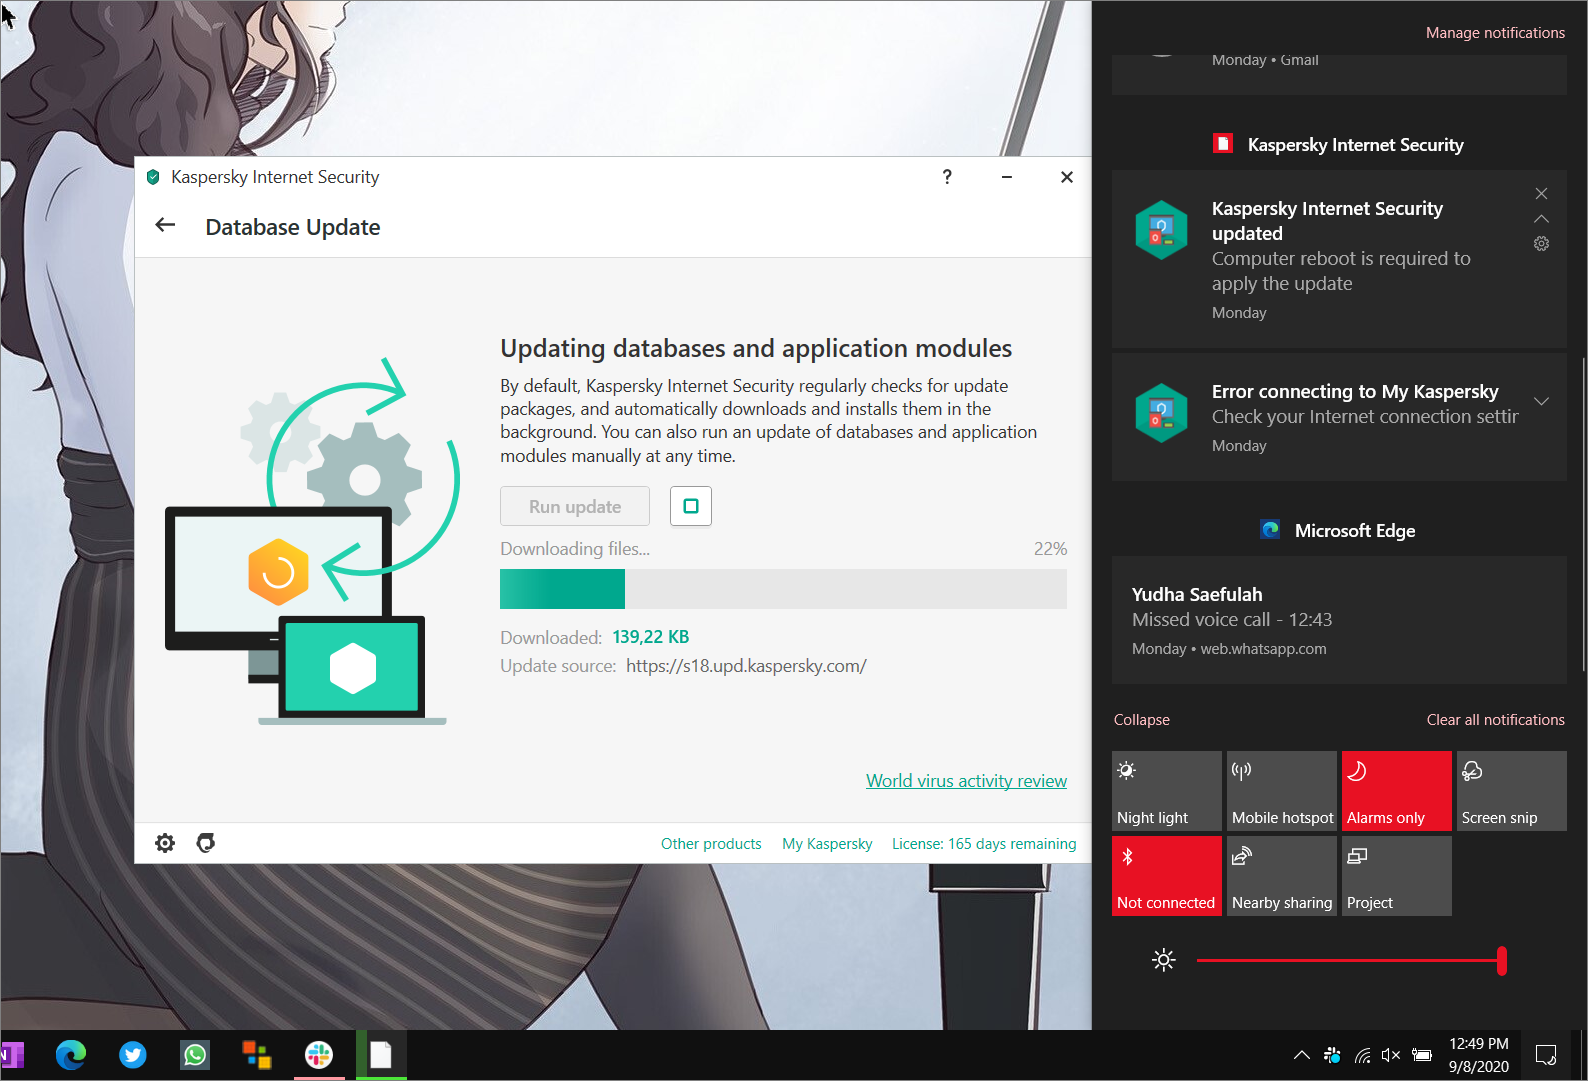Open Slack system tray icon
The height and width of the screenshot is (1081, 1588).
pyautogui.click(x=1332, y=1055)
